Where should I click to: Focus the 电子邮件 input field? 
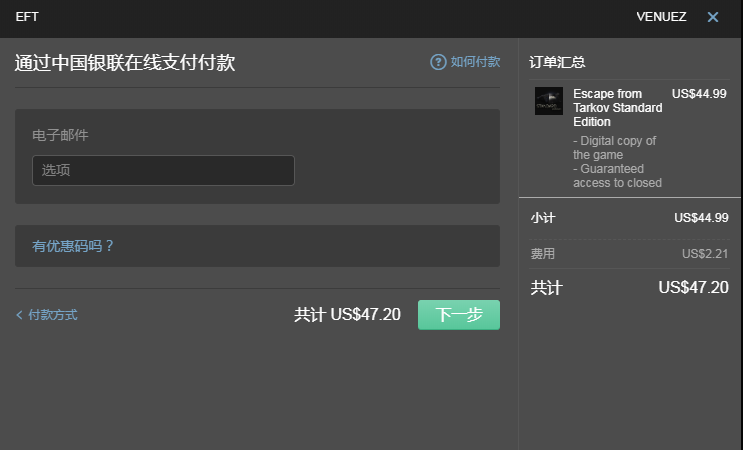pos(163,171)
